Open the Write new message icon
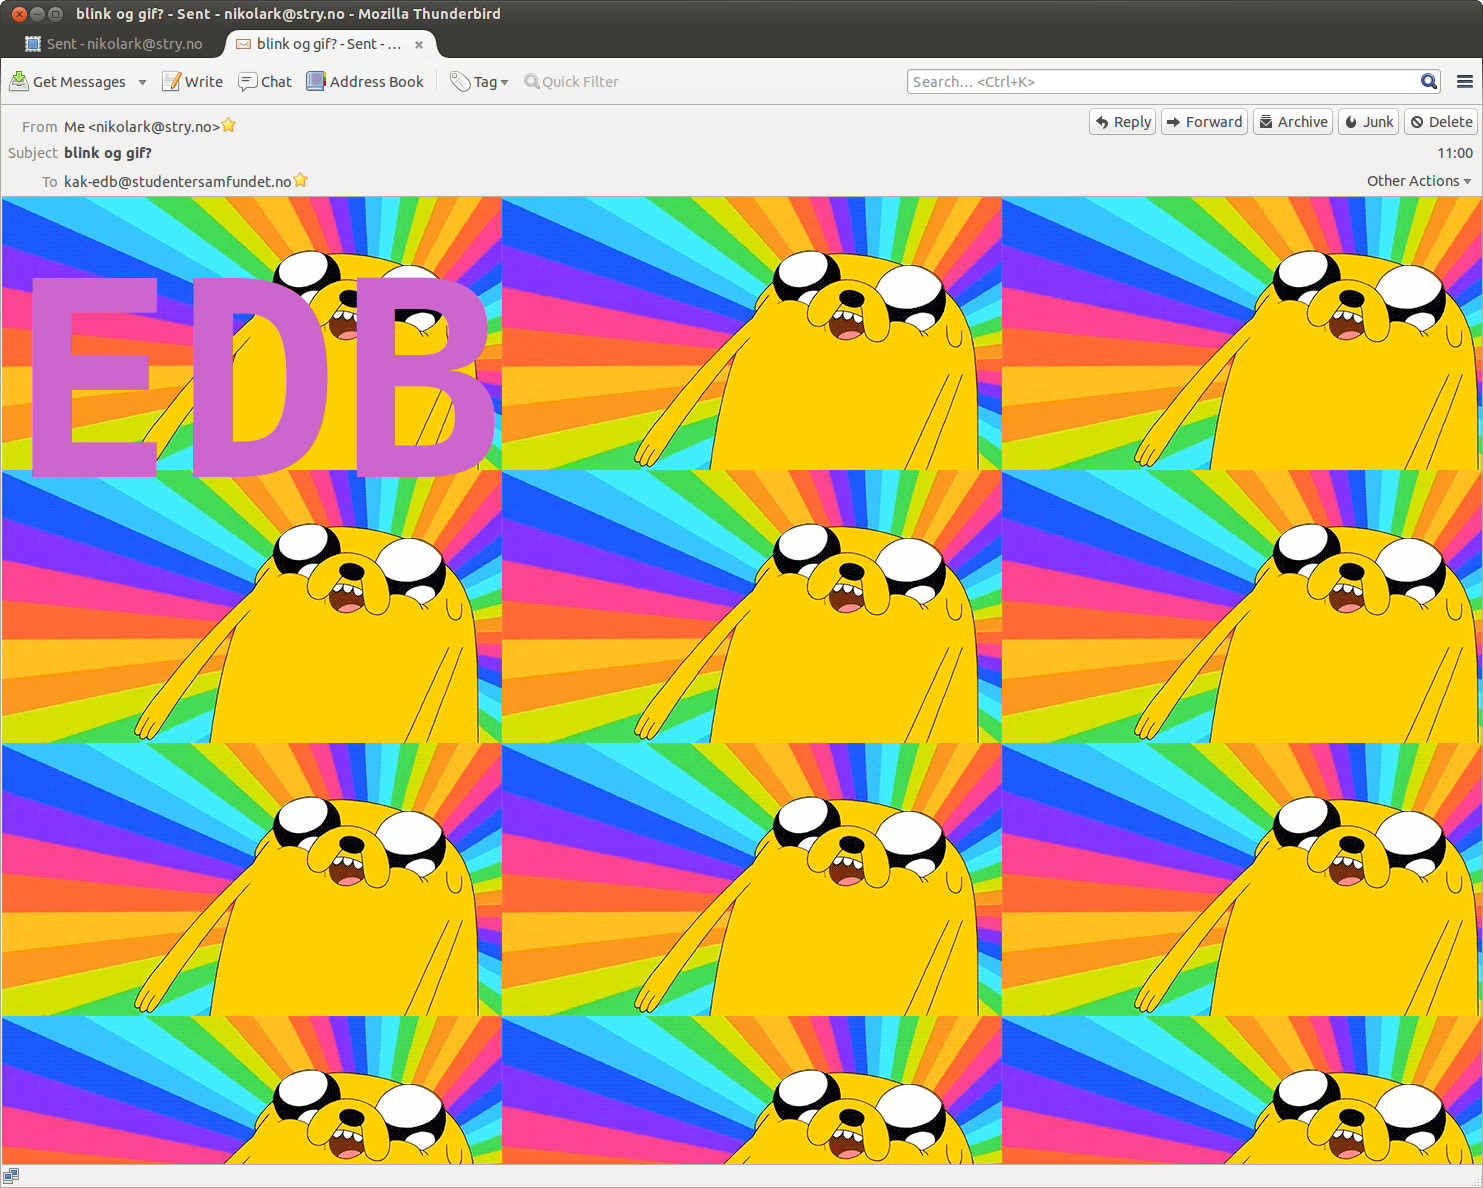The image size is (1483, 1188). pos(172,82)
